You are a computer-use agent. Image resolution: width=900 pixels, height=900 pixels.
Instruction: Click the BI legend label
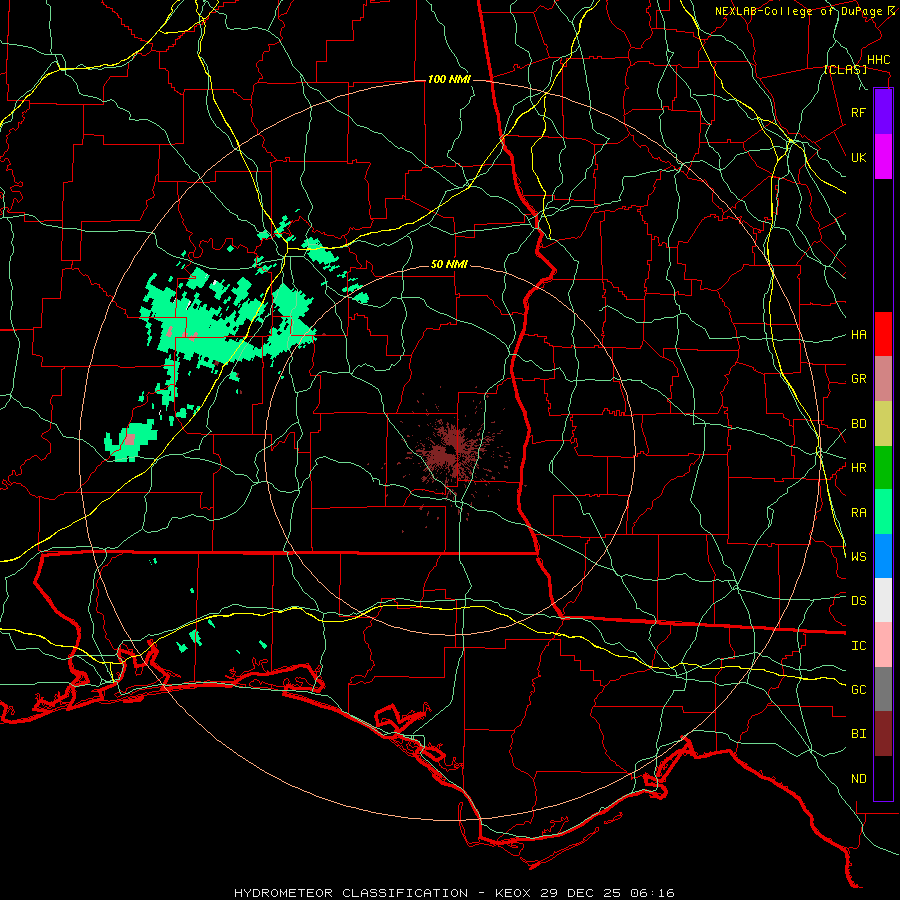pos(859,734)
